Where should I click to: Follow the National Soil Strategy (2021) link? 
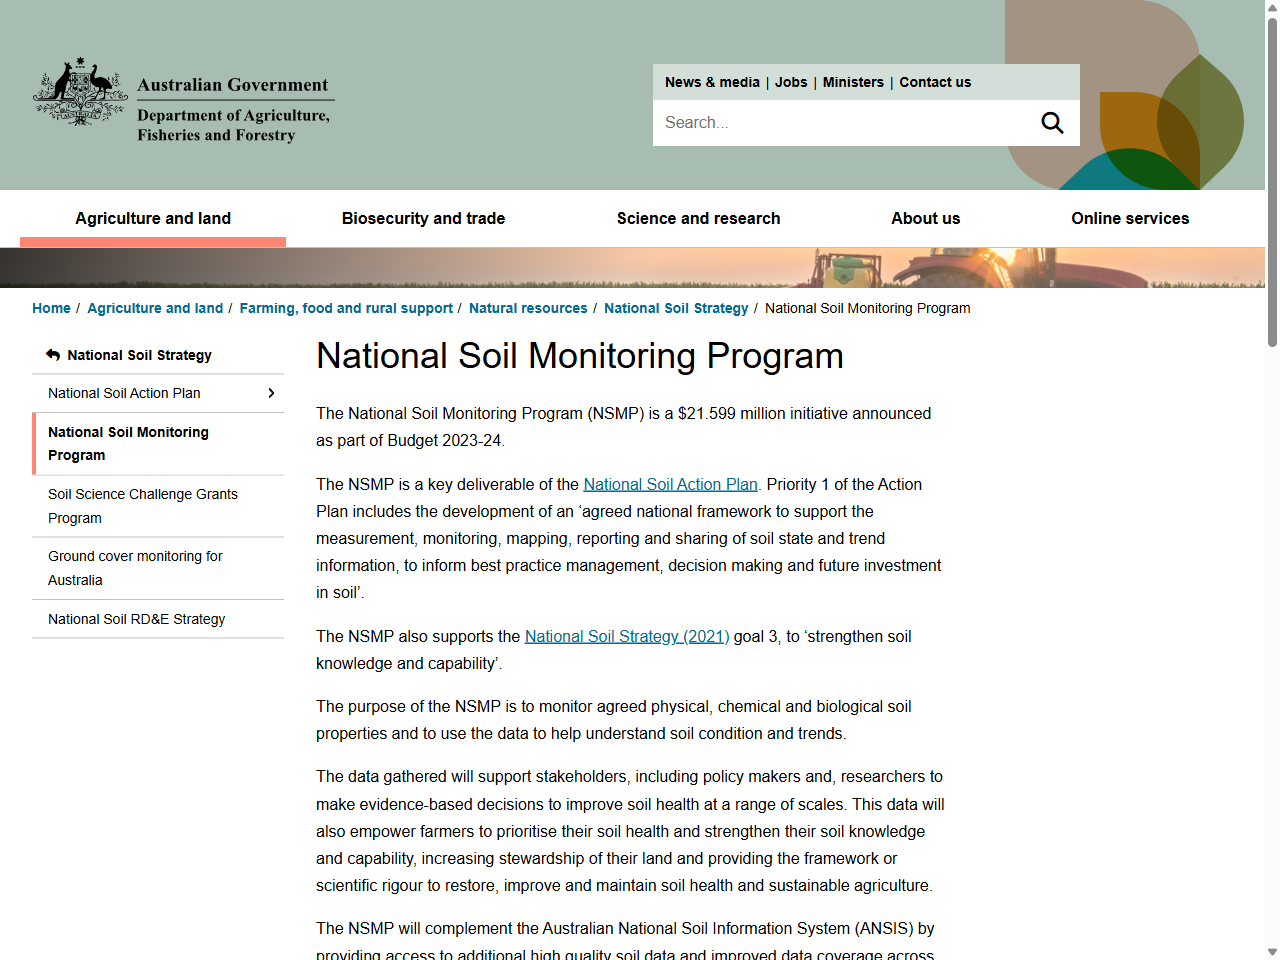(627, 636)
